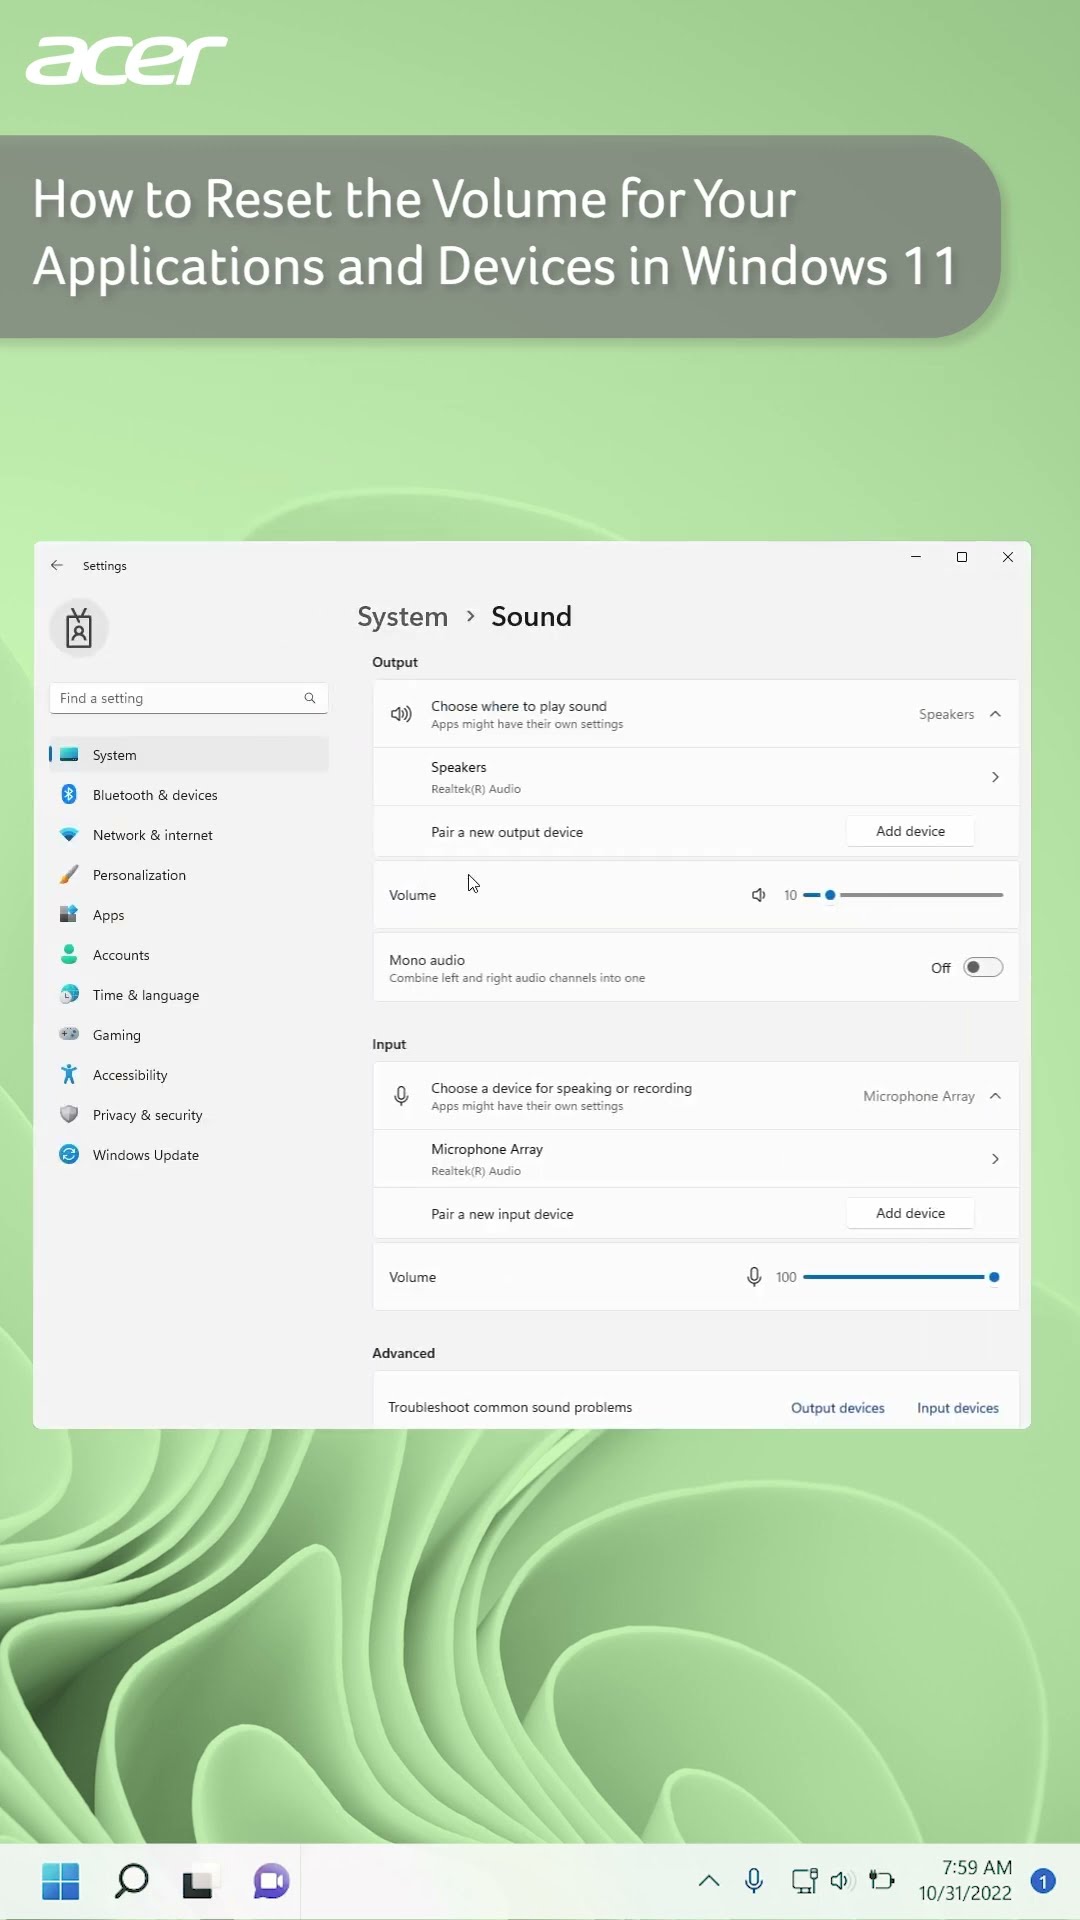Click the Time & language globe icon
Screen dimensions: 1080x1920
pos(69,995)
